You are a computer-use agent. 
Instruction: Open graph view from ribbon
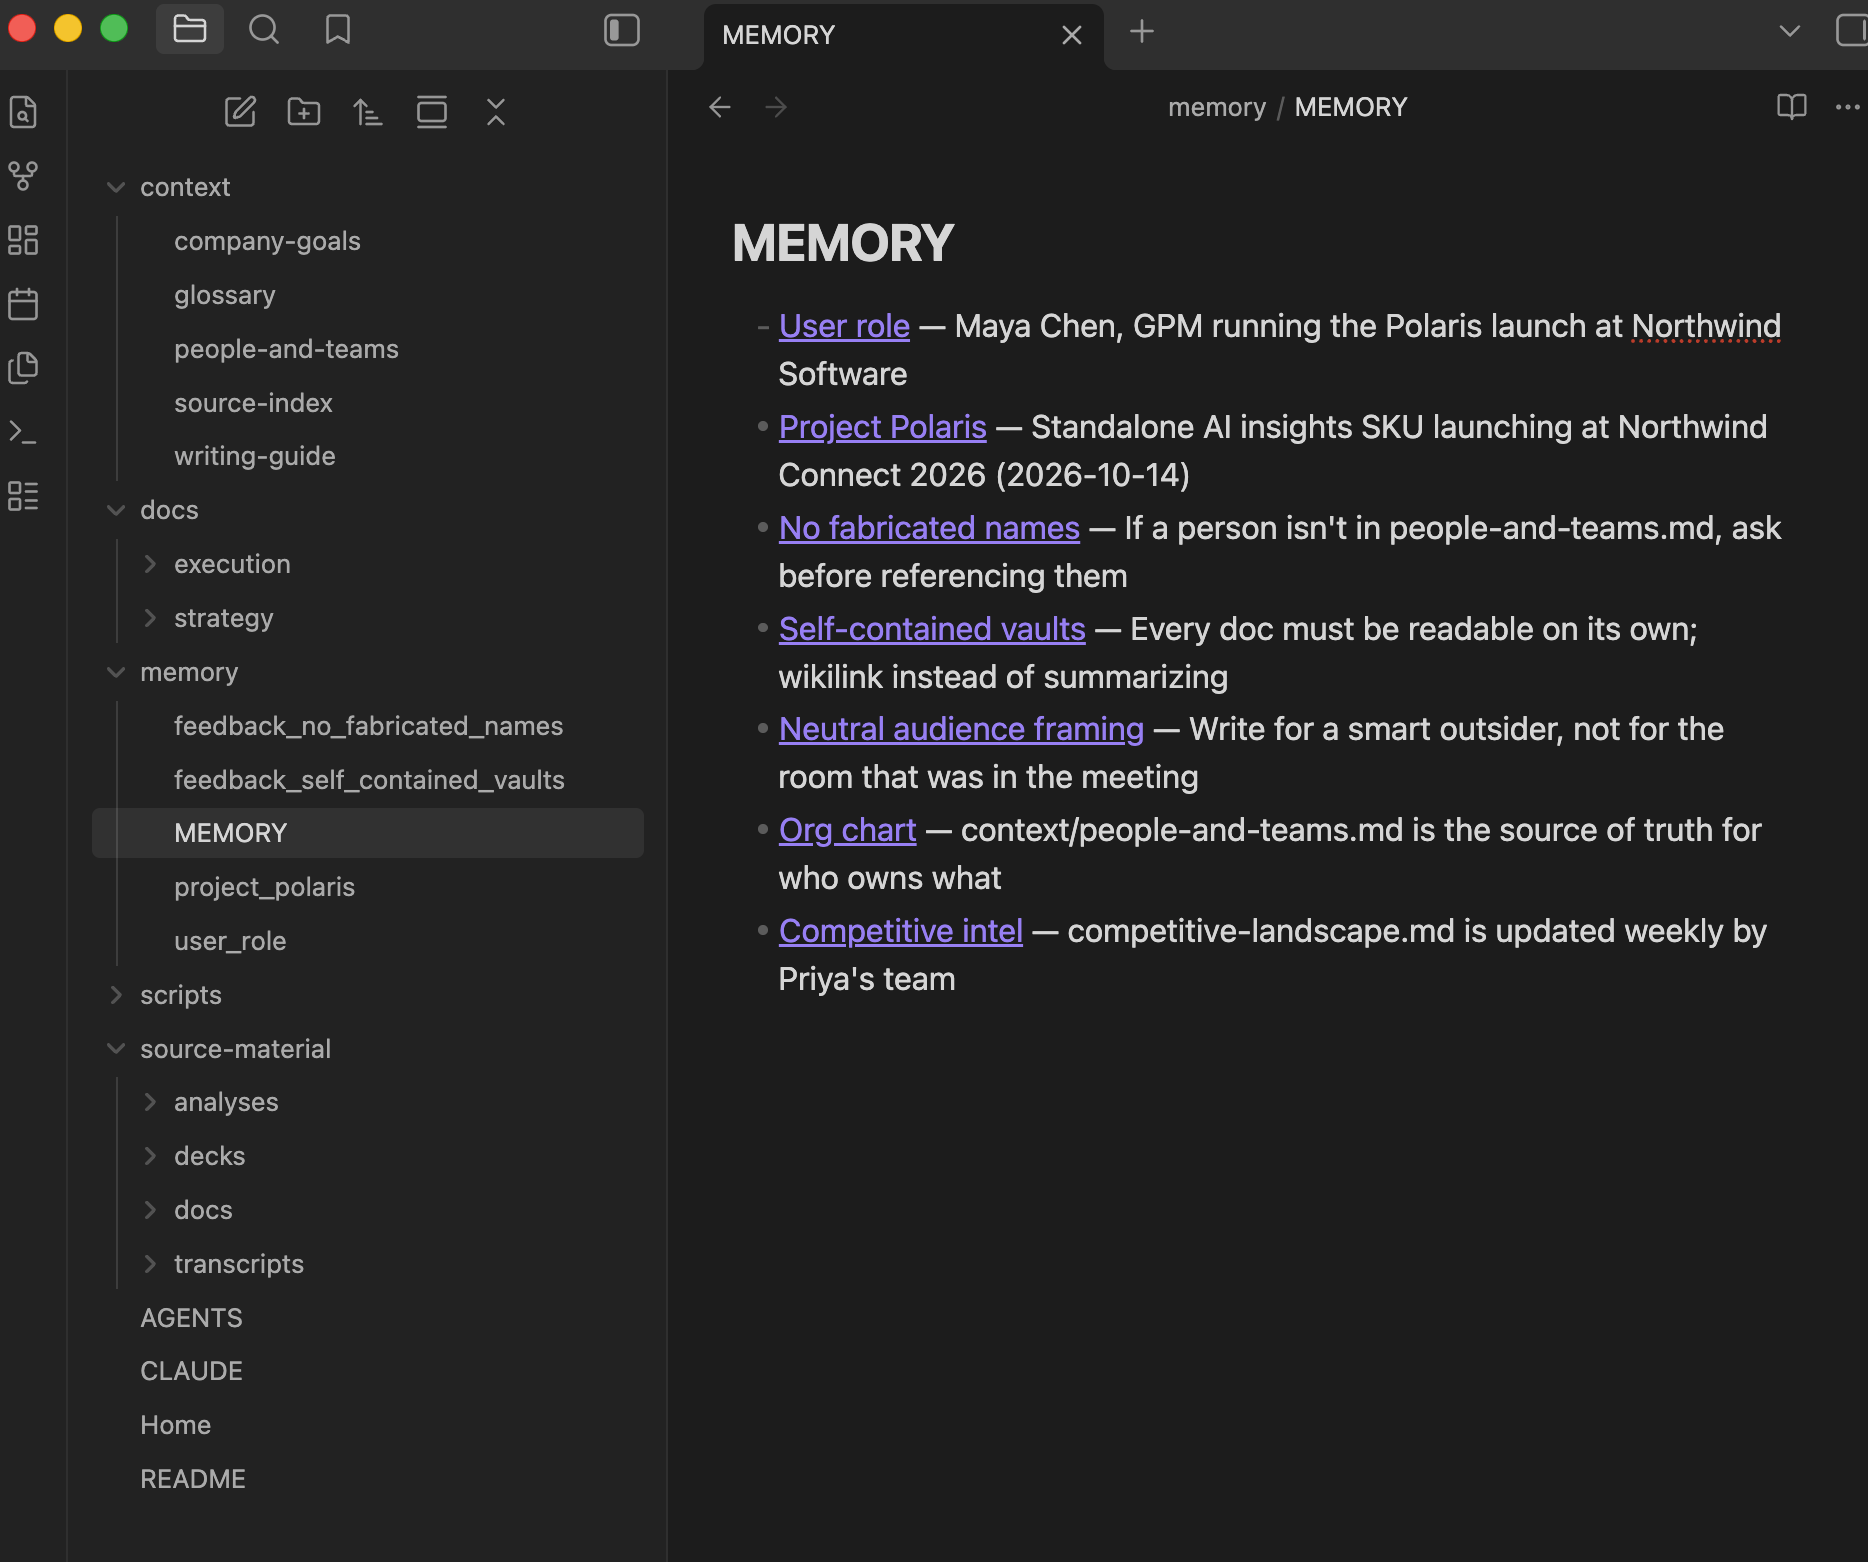[x=23, y=176]
